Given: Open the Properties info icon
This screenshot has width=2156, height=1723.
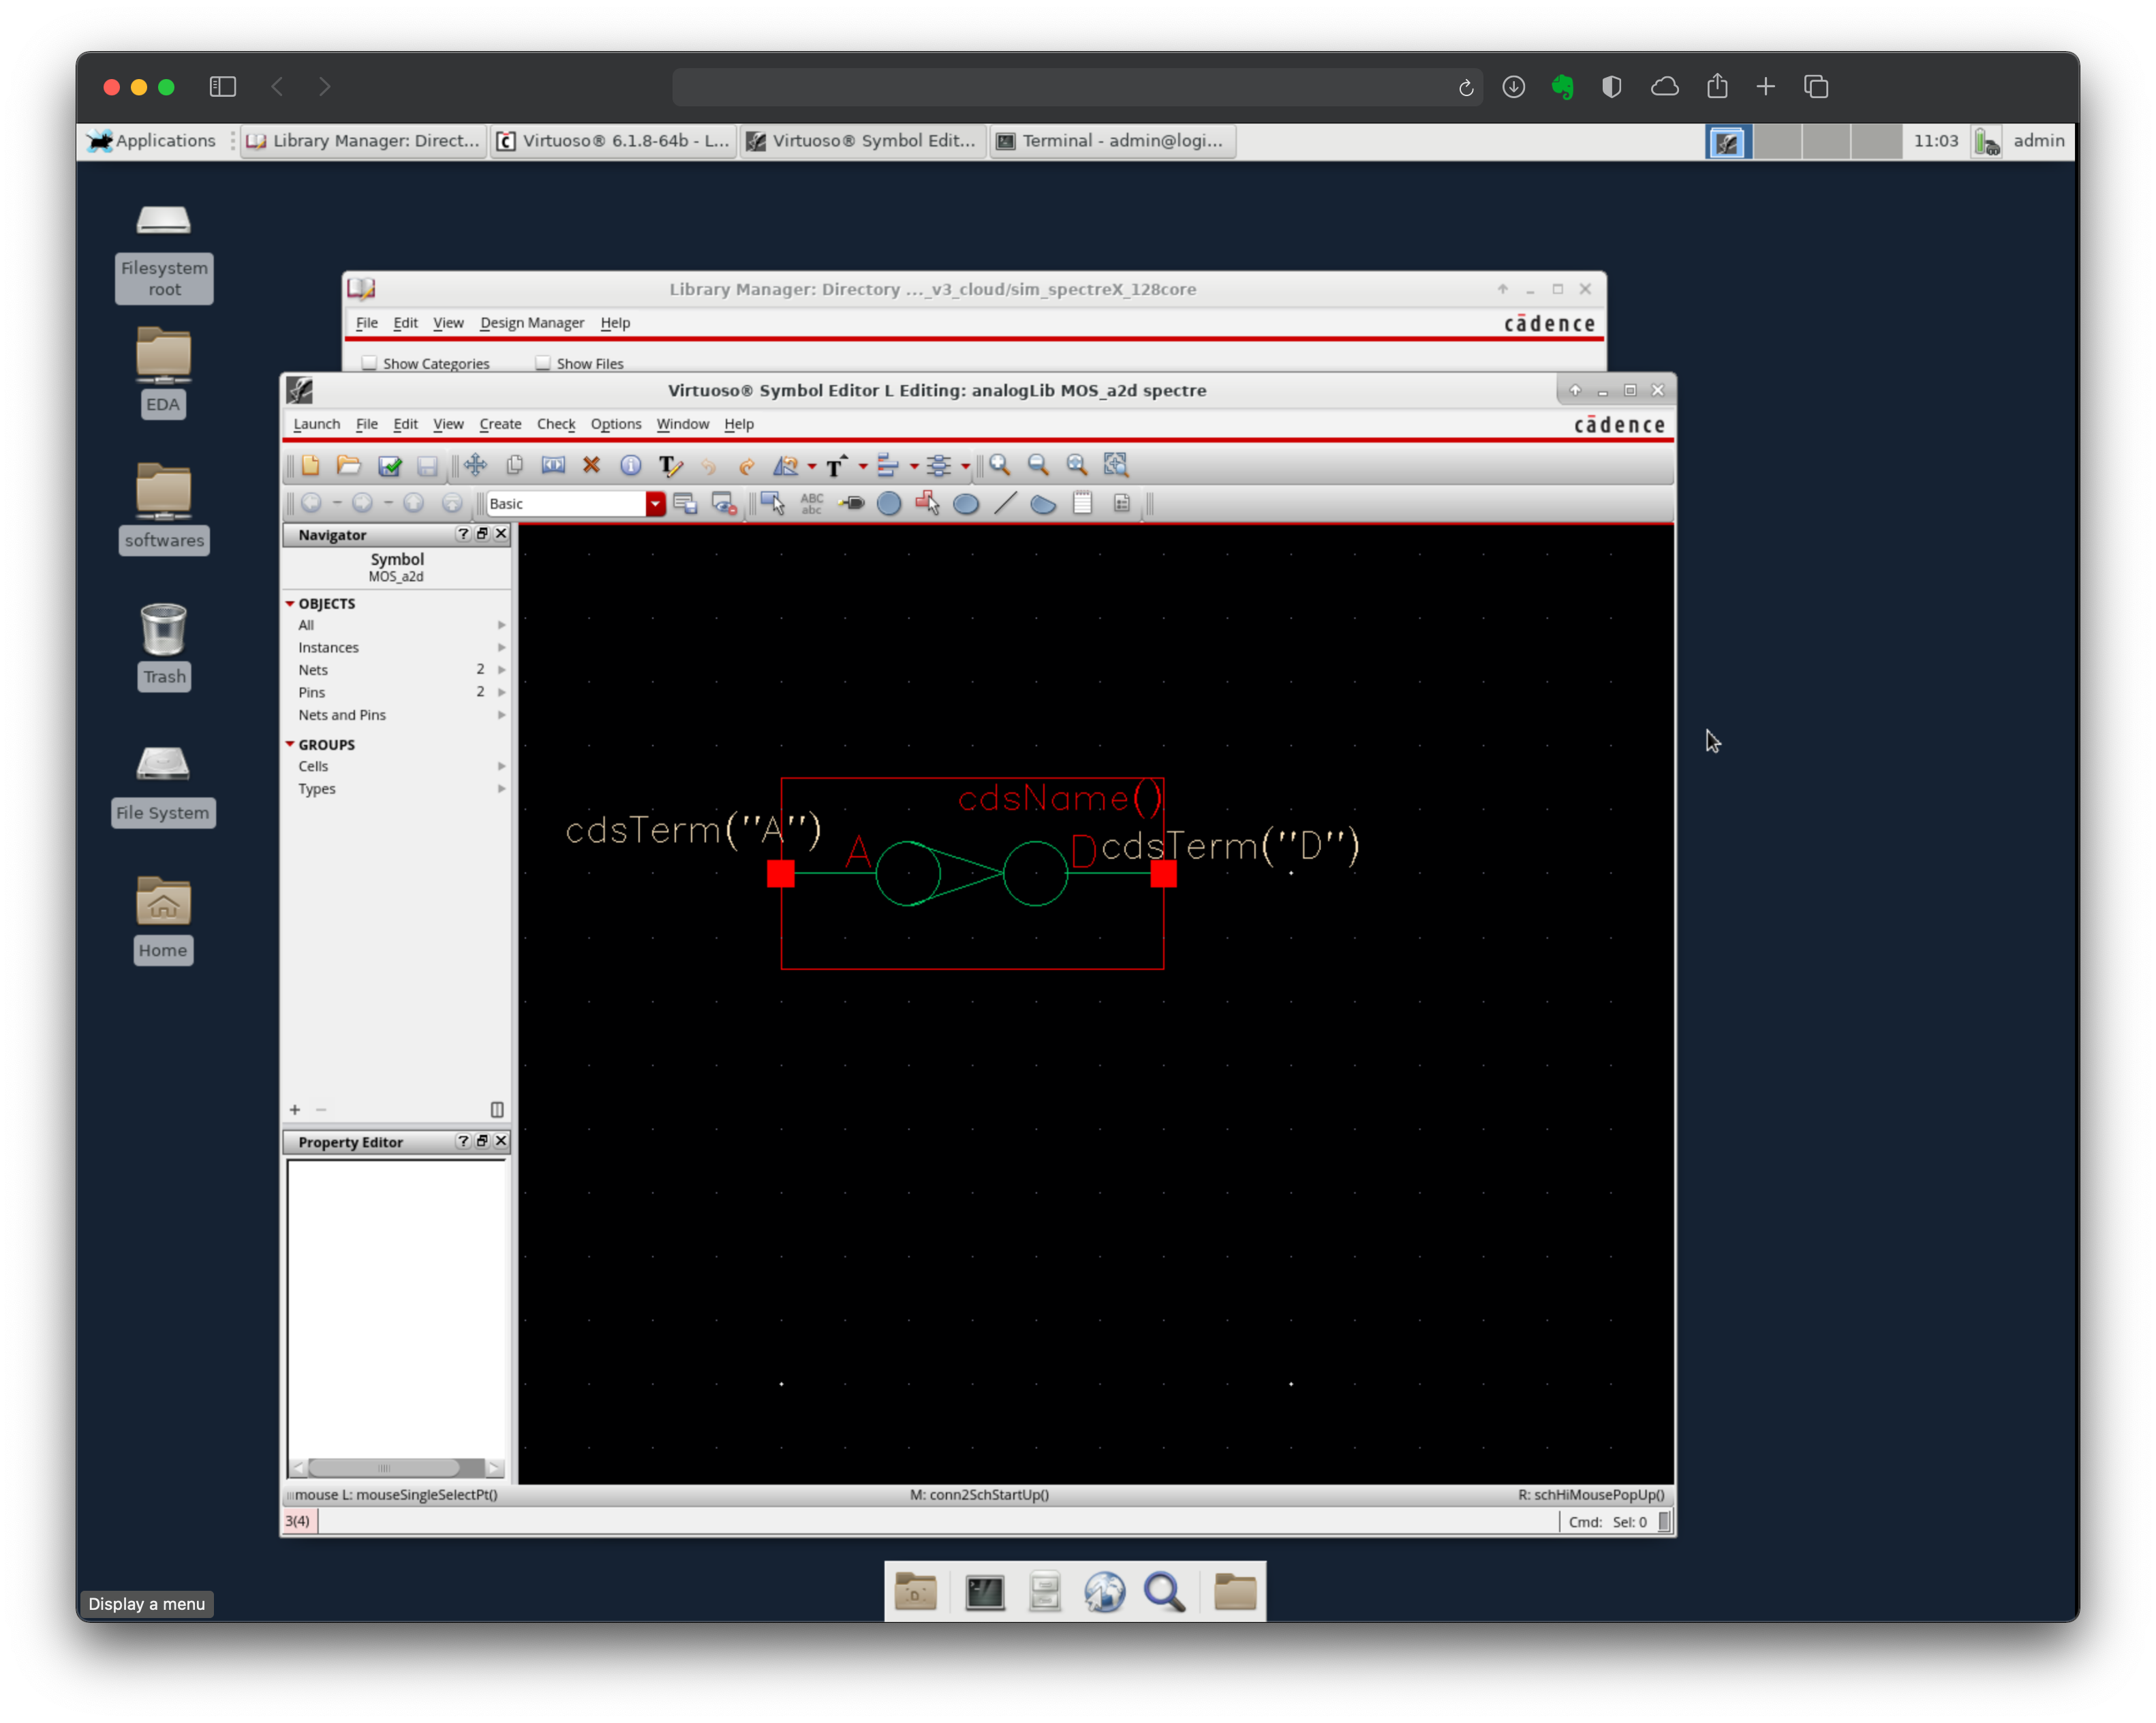Looking at the screenshot, I should tap(630, 465).
